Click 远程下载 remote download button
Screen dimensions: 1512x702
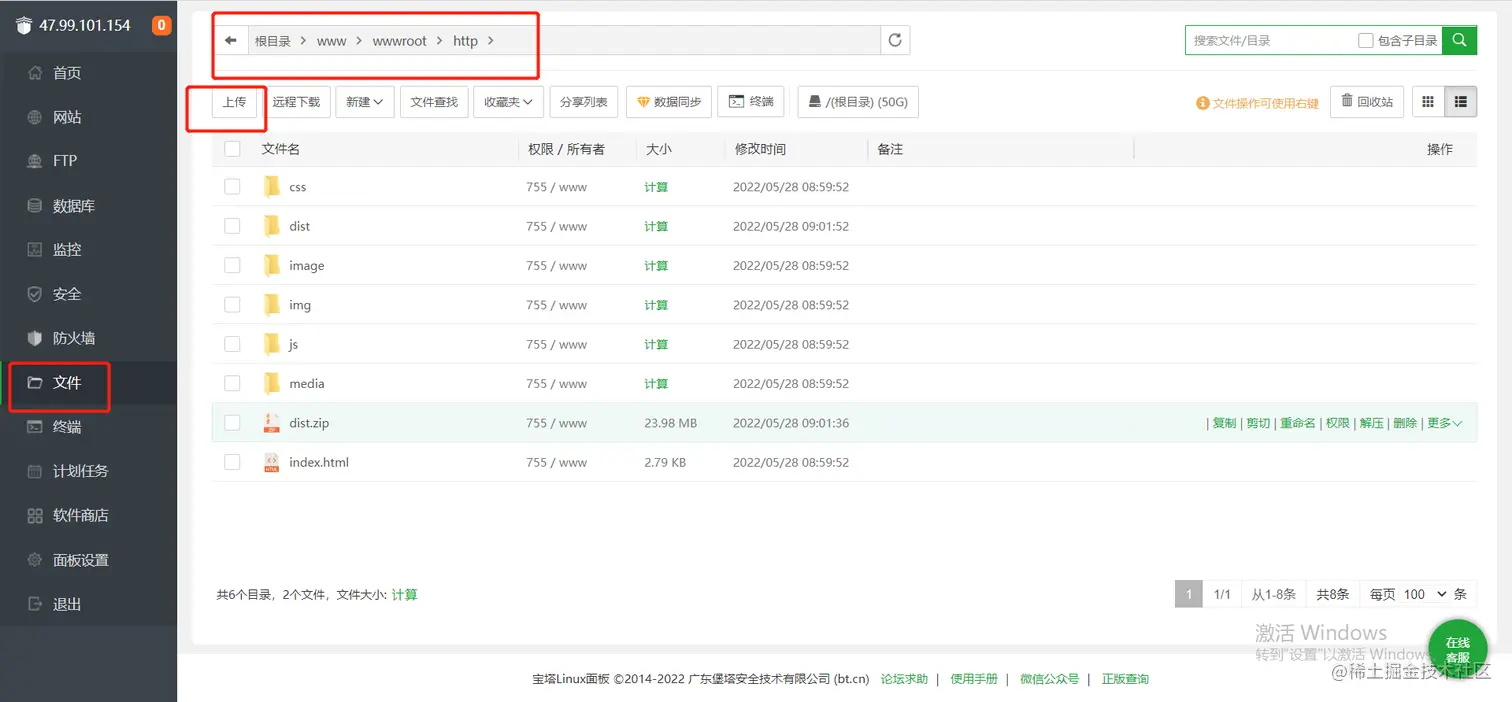[296, 102]
